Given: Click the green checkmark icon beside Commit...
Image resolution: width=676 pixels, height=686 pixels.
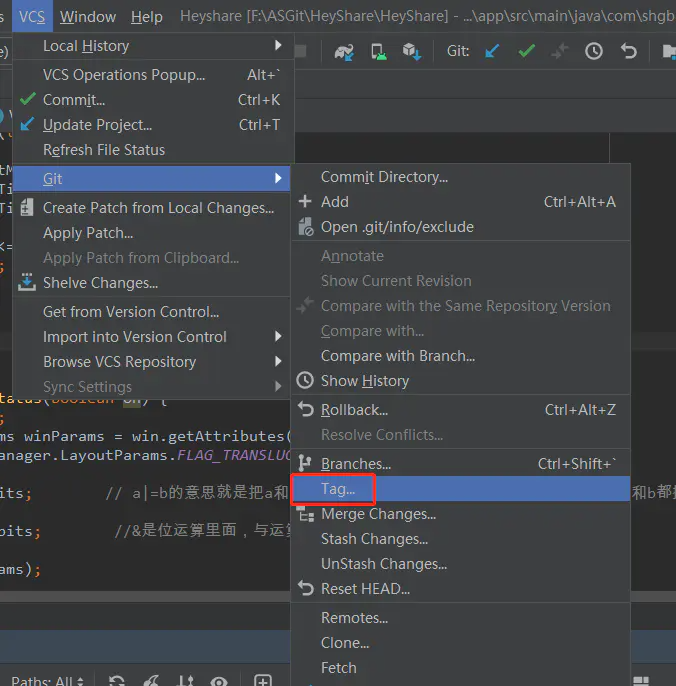Looking at the screenshot, I should (x=28, y=99).
